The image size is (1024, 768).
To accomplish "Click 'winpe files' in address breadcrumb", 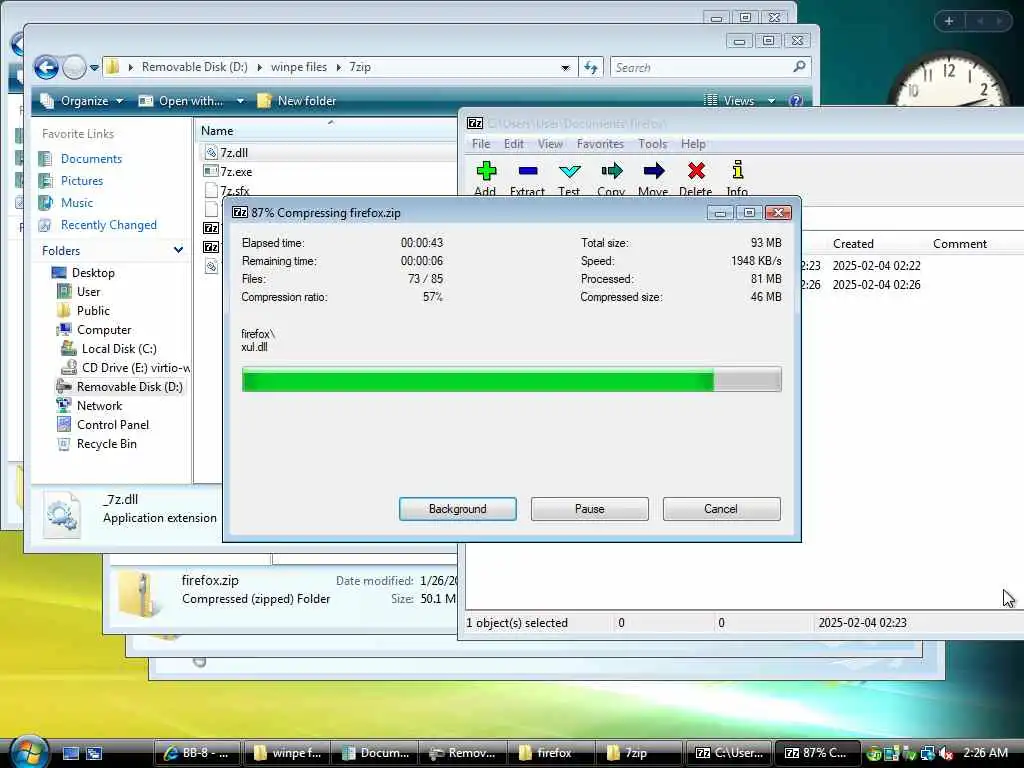I will click(298, 67).
